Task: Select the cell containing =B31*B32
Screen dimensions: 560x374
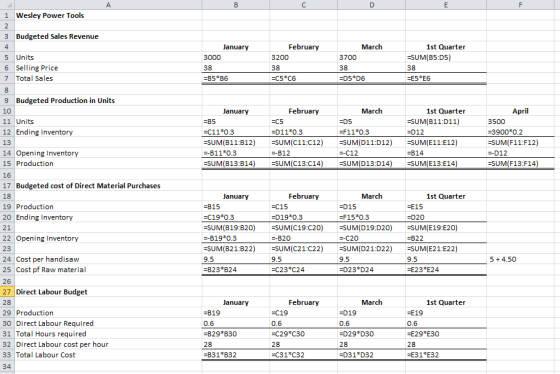Action: tap(235, 355)
